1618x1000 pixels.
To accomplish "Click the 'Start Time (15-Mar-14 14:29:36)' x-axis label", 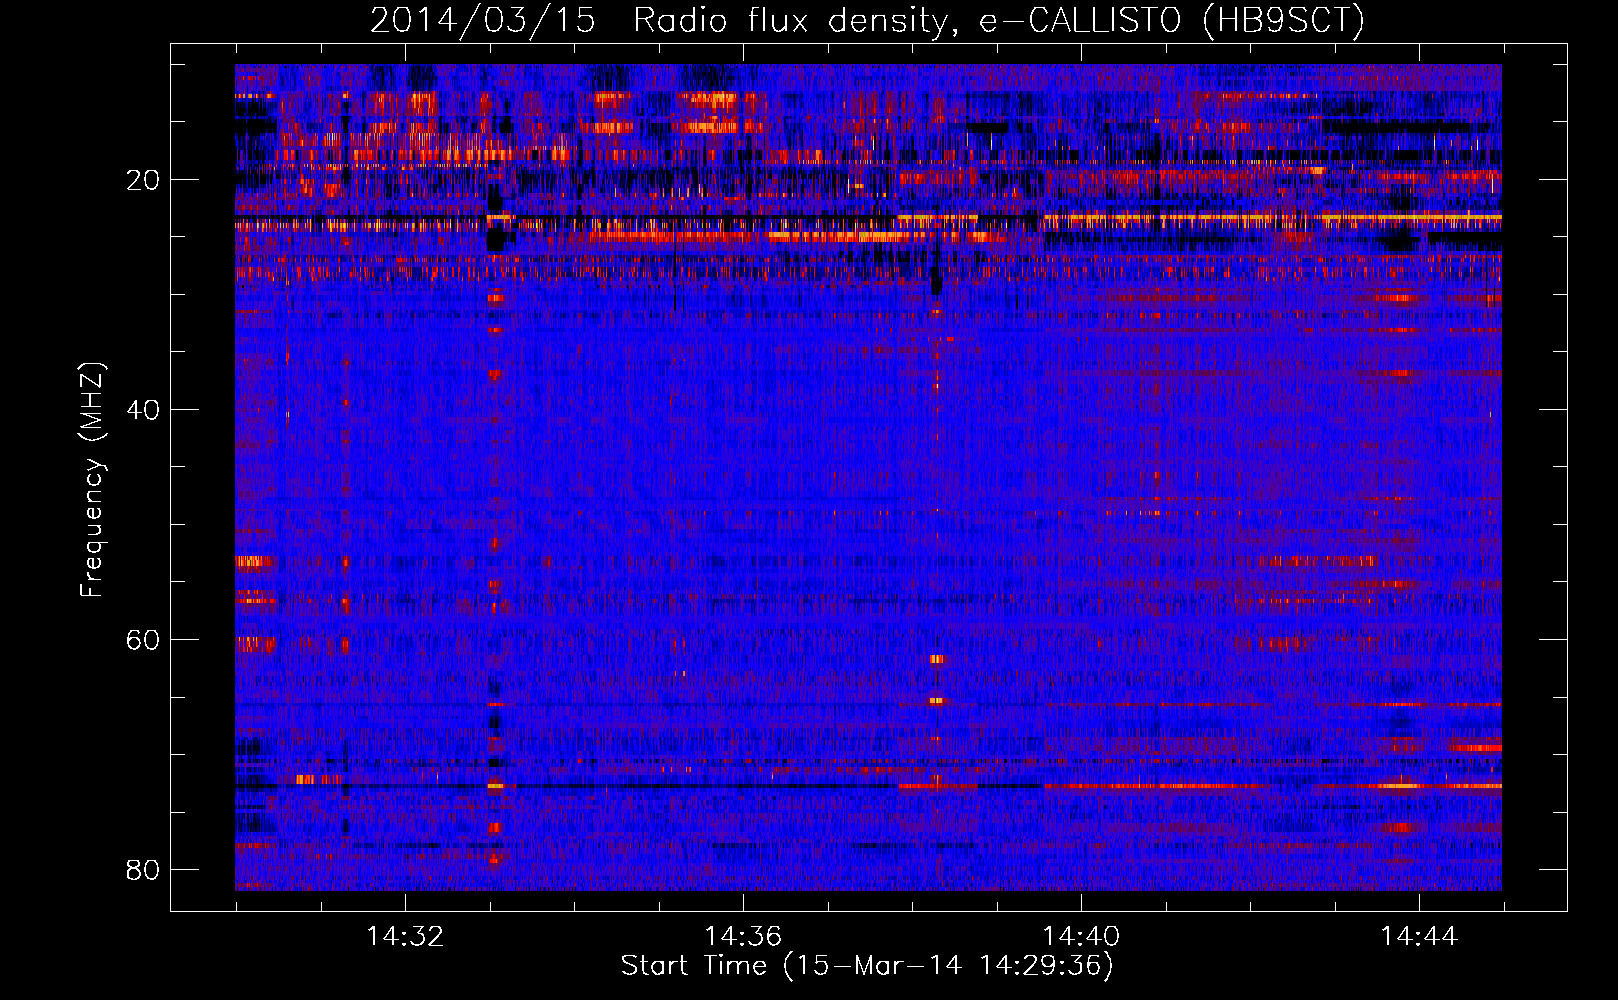I will tap(867, 966).
